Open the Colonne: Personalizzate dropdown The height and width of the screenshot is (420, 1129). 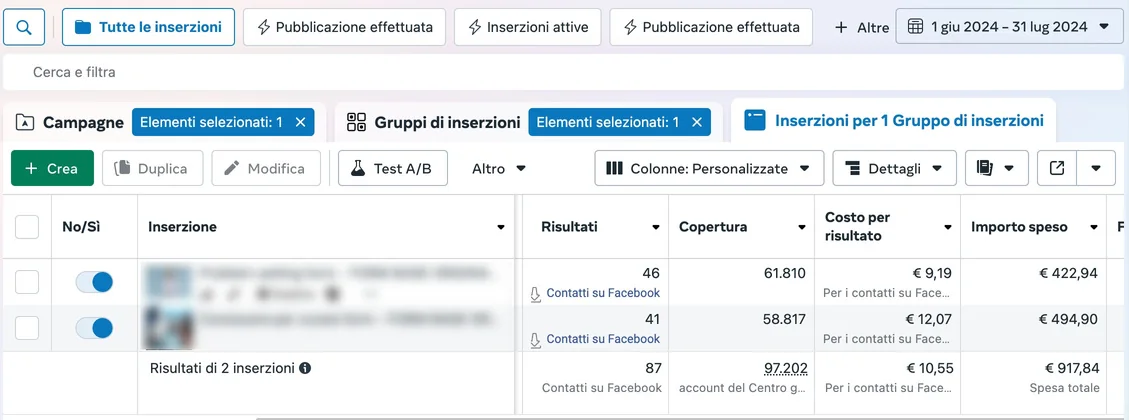point(709,168)
